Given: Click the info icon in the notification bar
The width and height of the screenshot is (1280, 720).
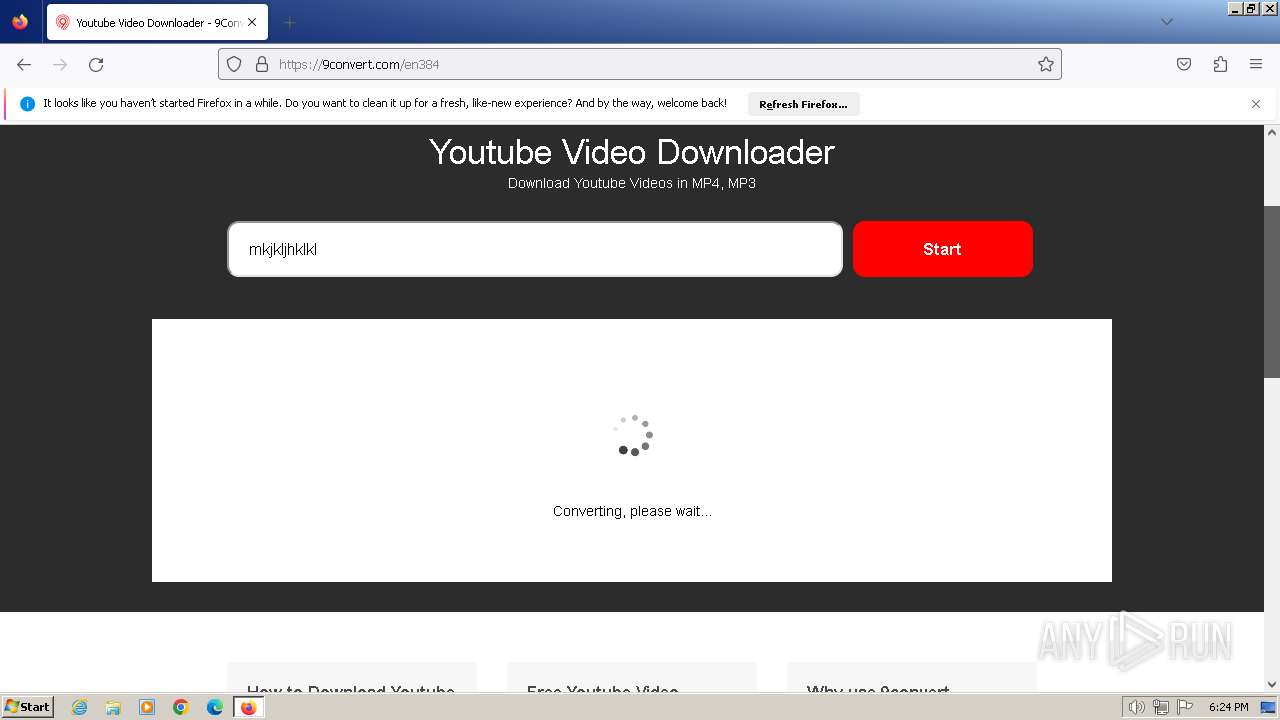Looking at the screenshot, I should coord(27,104).
